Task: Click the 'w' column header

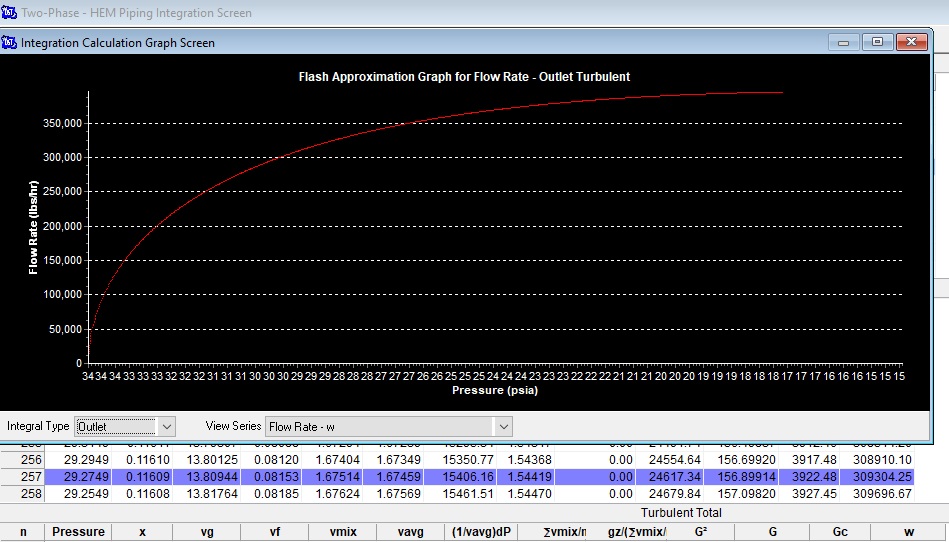Action: 908,532
